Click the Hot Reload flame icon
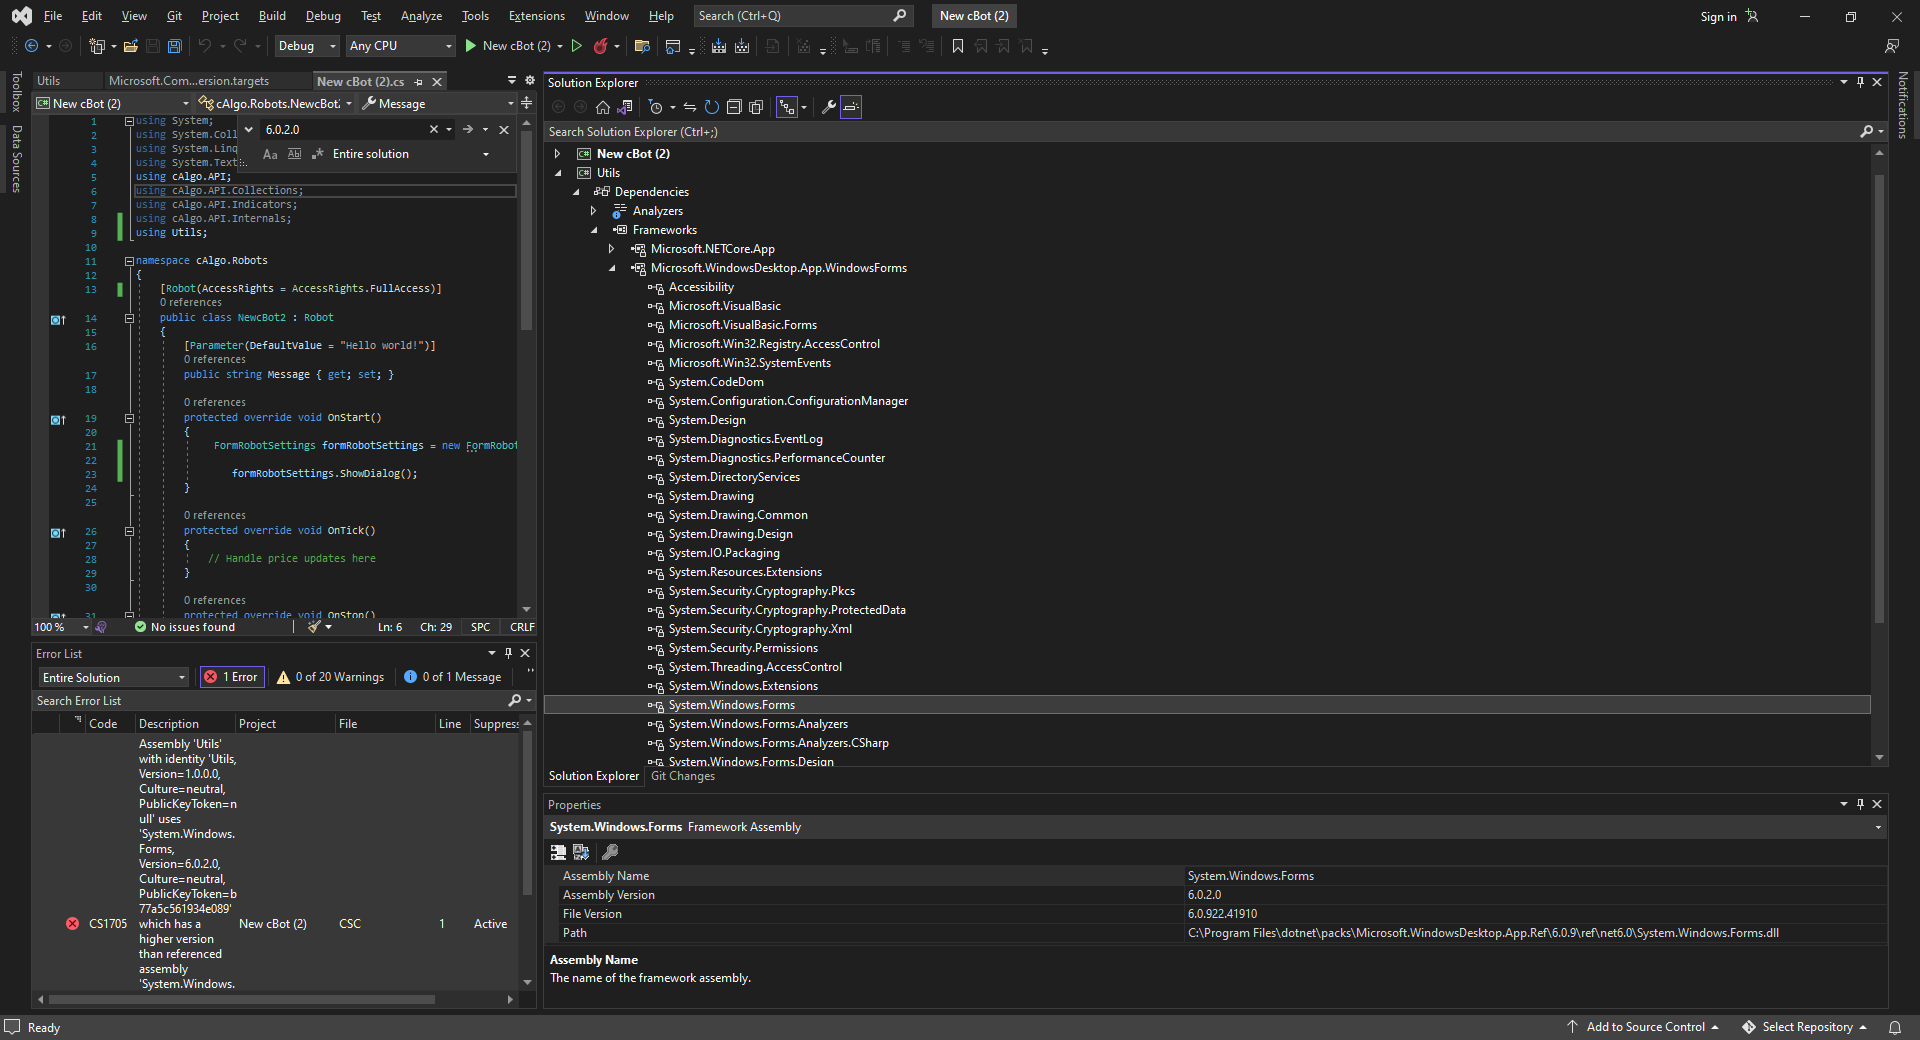This screenshot has height=1040, width=1920. click(x=600, y=46)
